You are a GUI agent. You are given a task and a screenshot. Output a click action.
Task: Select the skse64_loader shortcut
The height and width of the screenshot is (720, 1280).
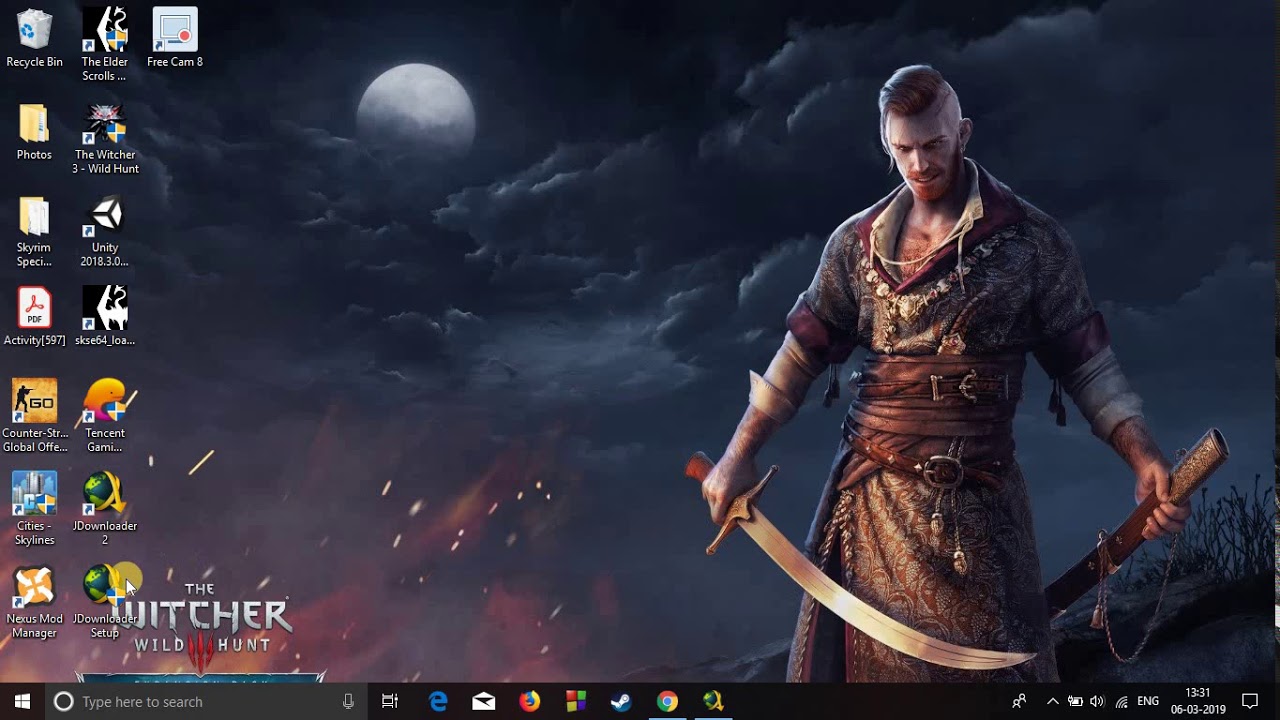tap(105, 317)
